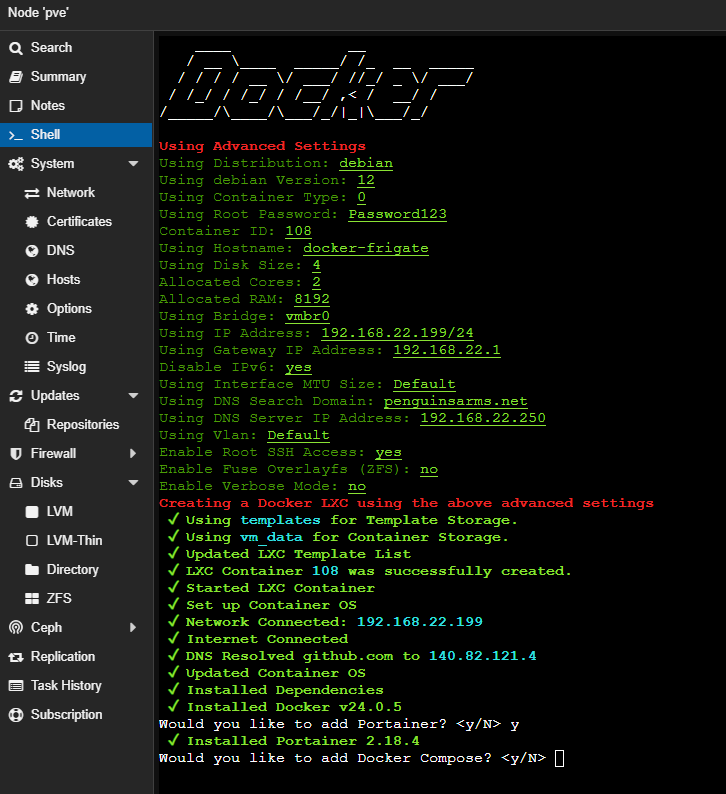Open the Repositories entry

click(x=76, y=425)
